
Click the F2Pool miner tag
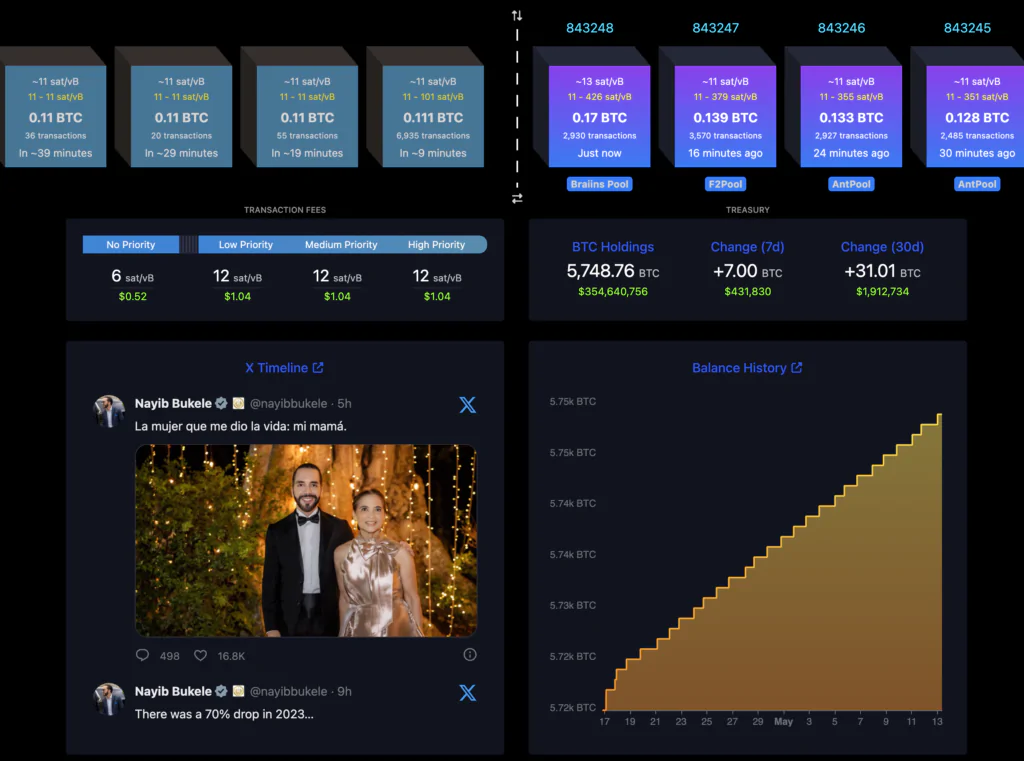point(726,184)
